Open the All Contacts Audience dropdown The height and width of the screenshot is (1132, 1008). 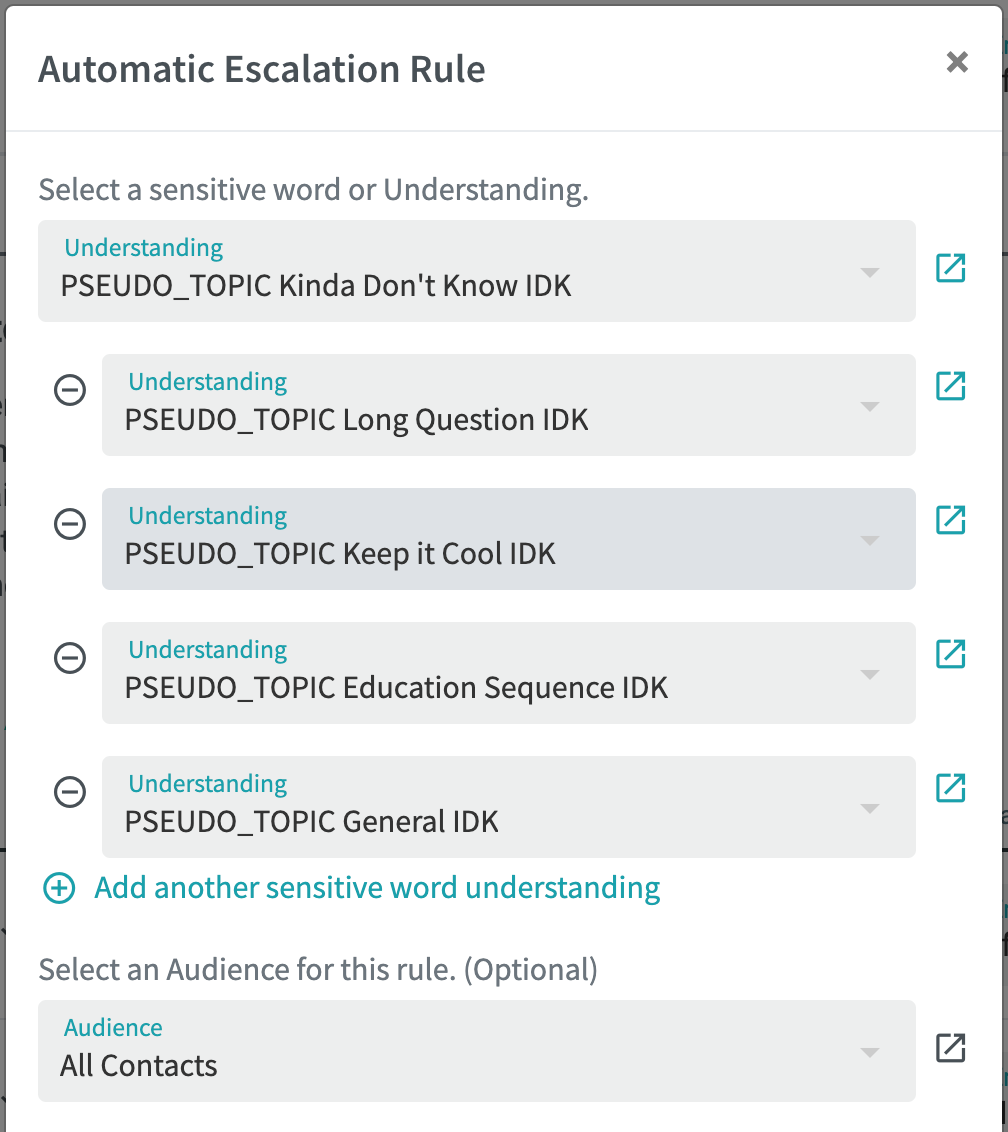point(477,1051)
